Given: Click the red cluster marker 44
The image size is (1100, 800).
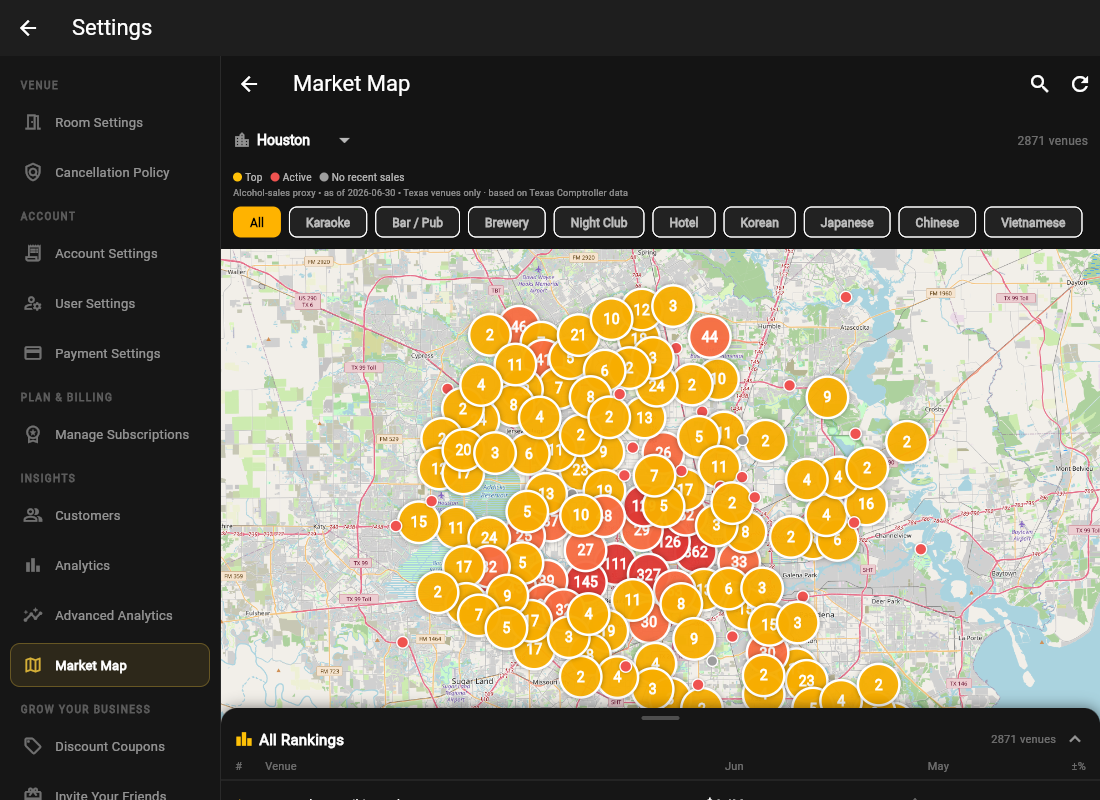Looking at the screenshot, I should (x=709, y=337).
